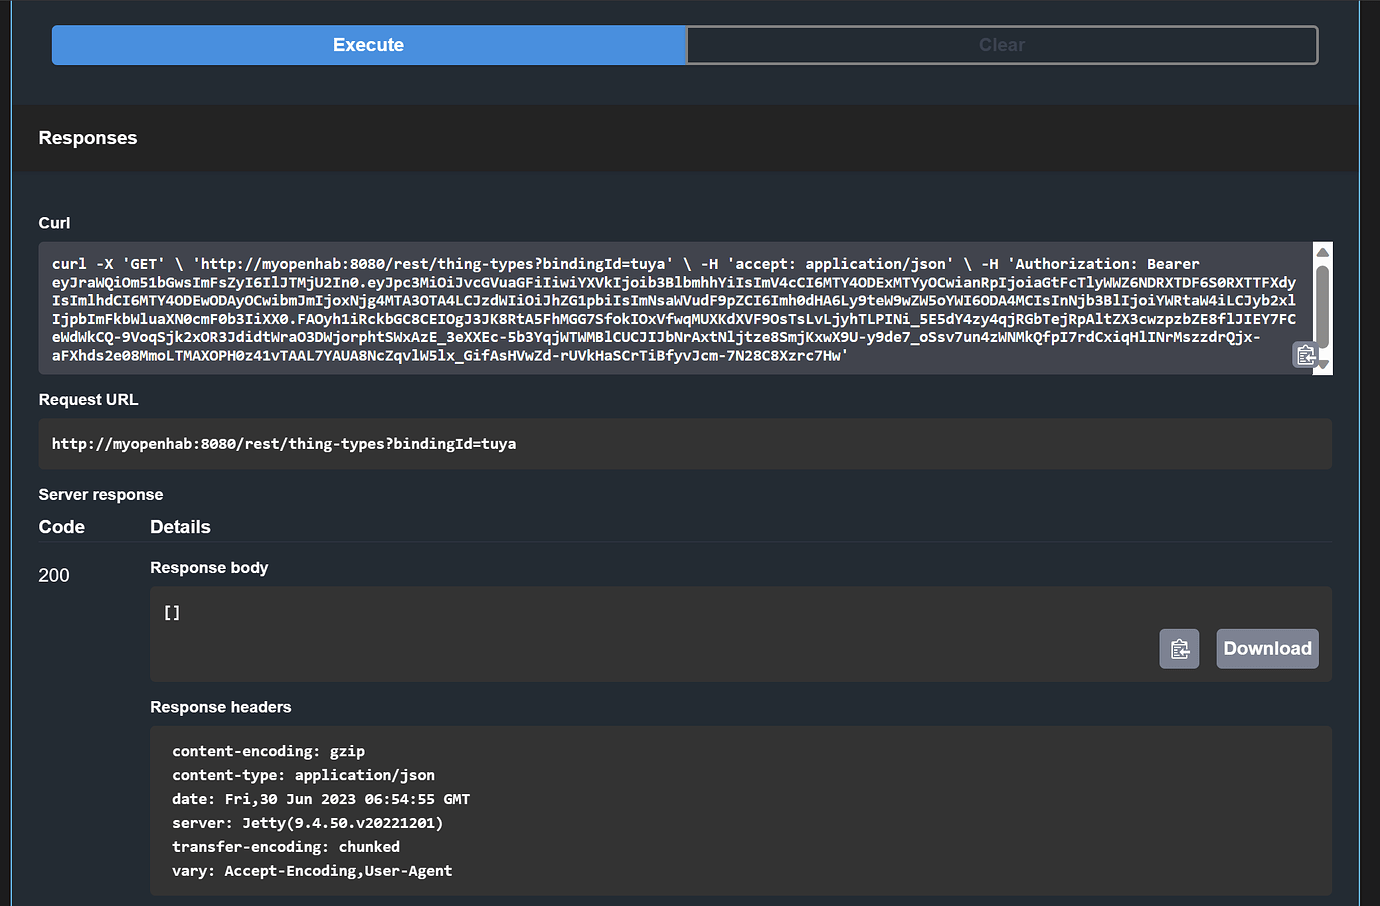Download the response body
Image resolution: width=1380 pixels, height=906 pixels.
pyautogui.click(x=1267, y=648)
